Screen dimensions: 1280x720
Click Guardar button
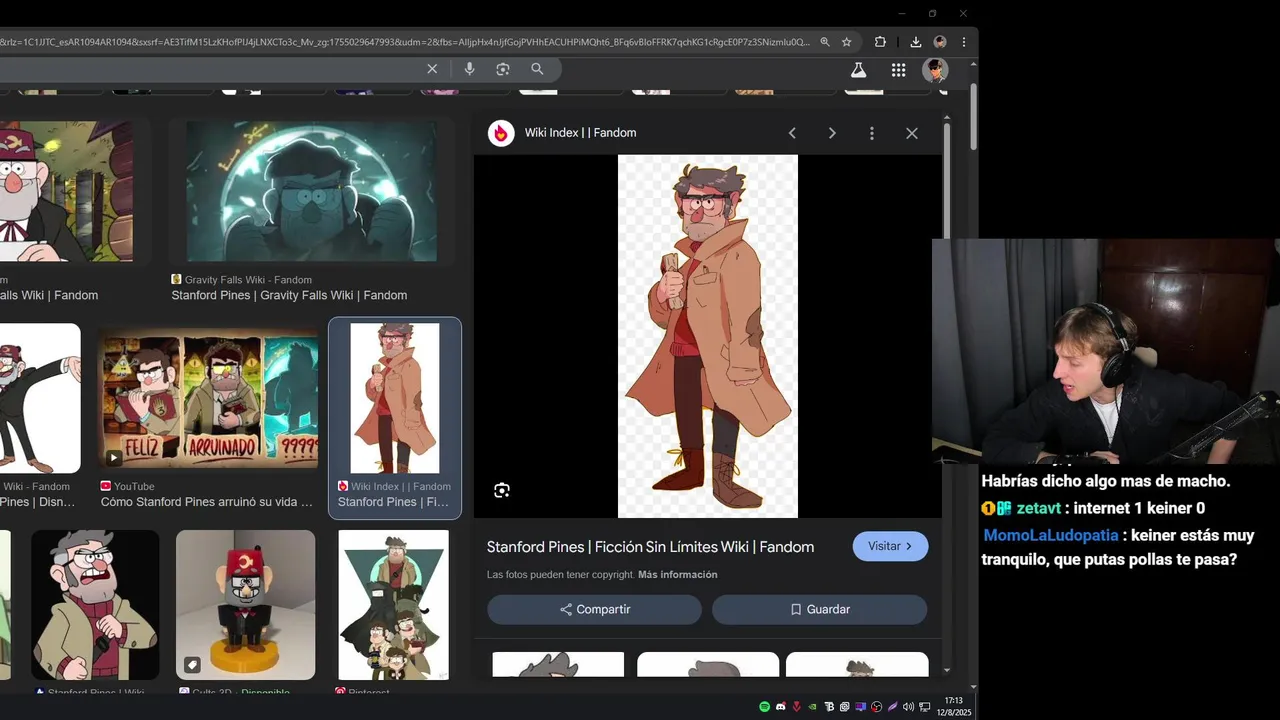(819, 609)
